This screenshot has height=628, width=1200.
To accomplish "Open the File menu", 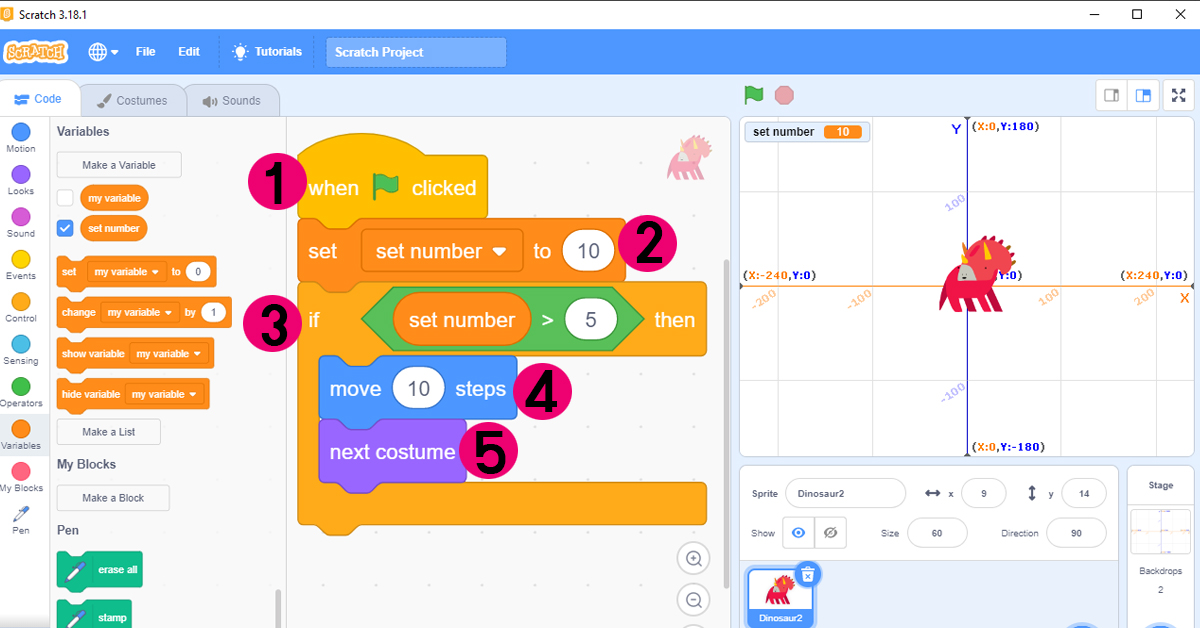I will 145,52.
